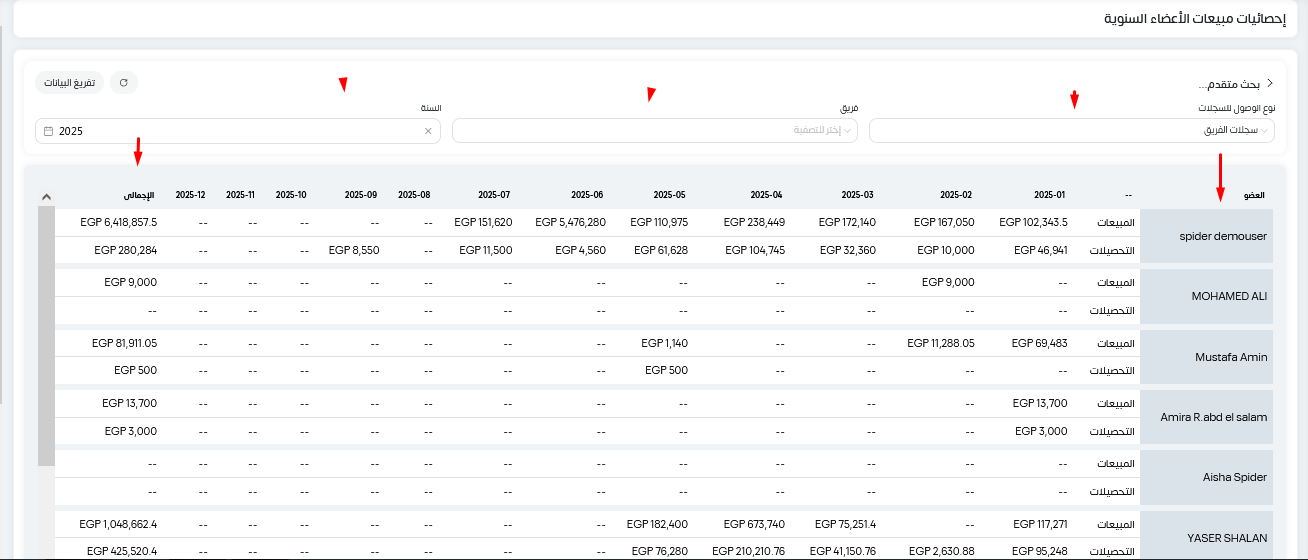Screen dimensions: 1308x560
Task: Open the فريق filter dropdown
Action: (655, 131)
